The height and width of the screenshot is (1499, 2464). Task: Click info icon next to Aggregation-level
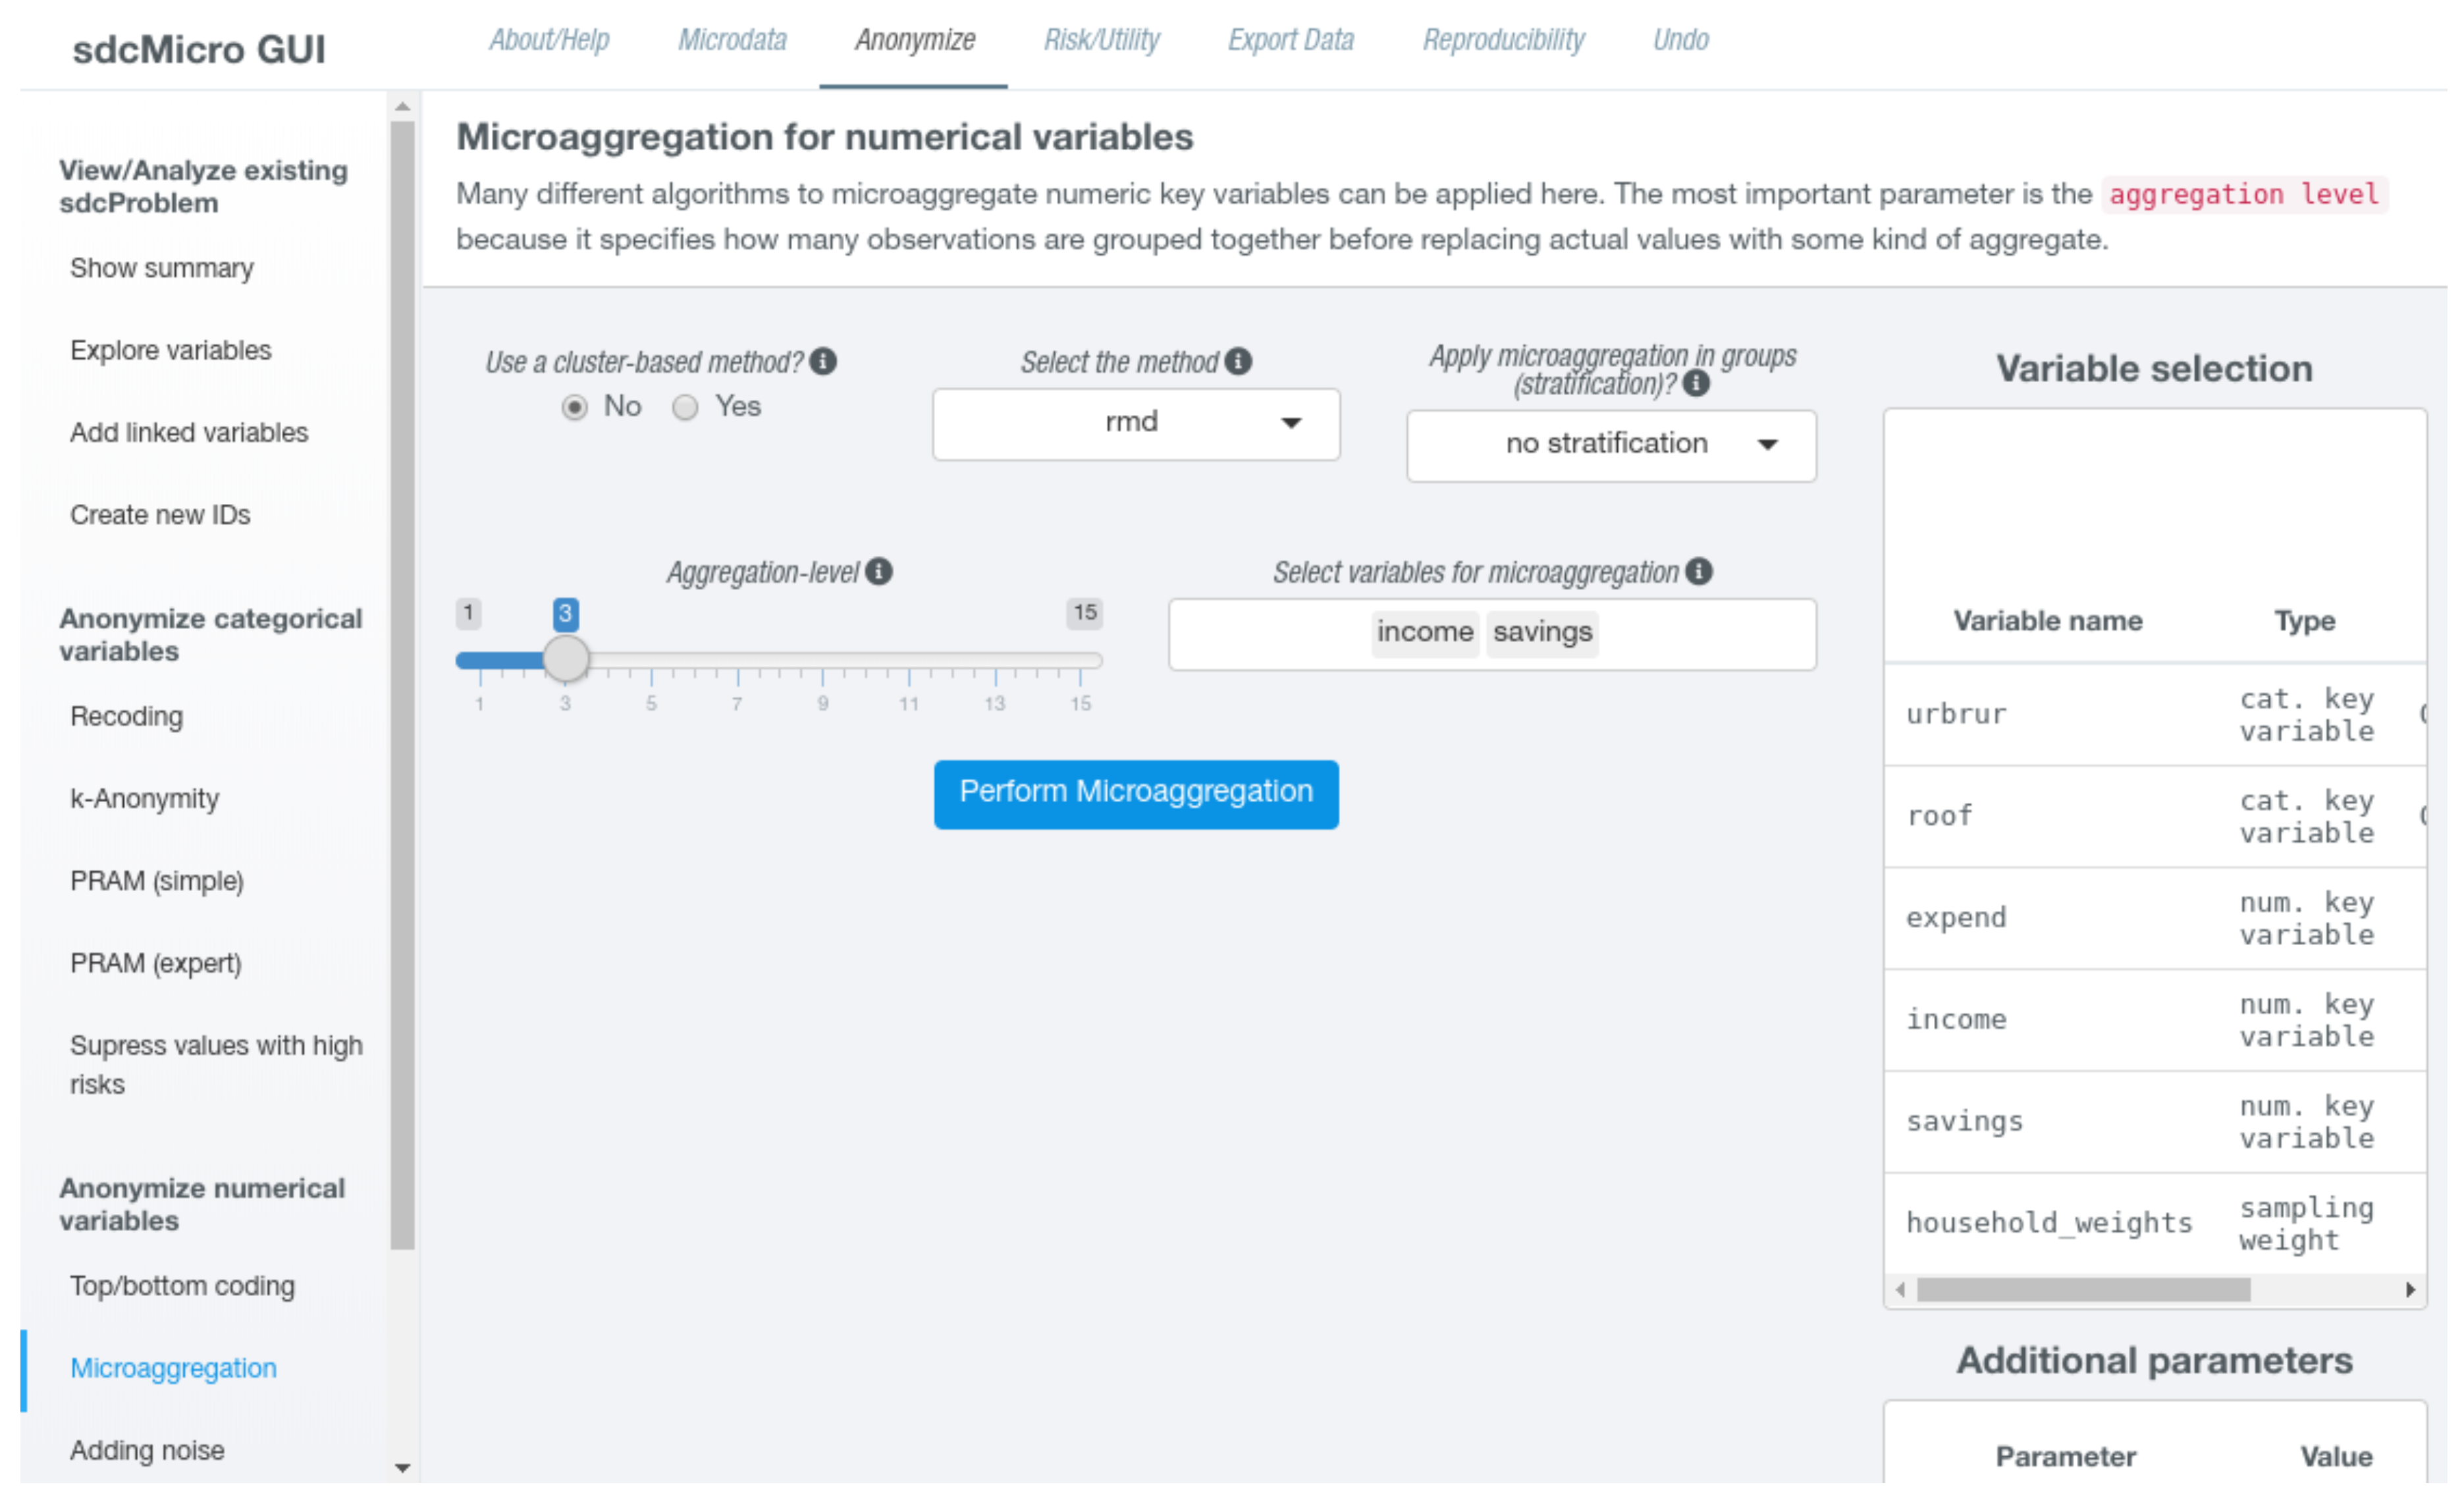tap(879, 571)
